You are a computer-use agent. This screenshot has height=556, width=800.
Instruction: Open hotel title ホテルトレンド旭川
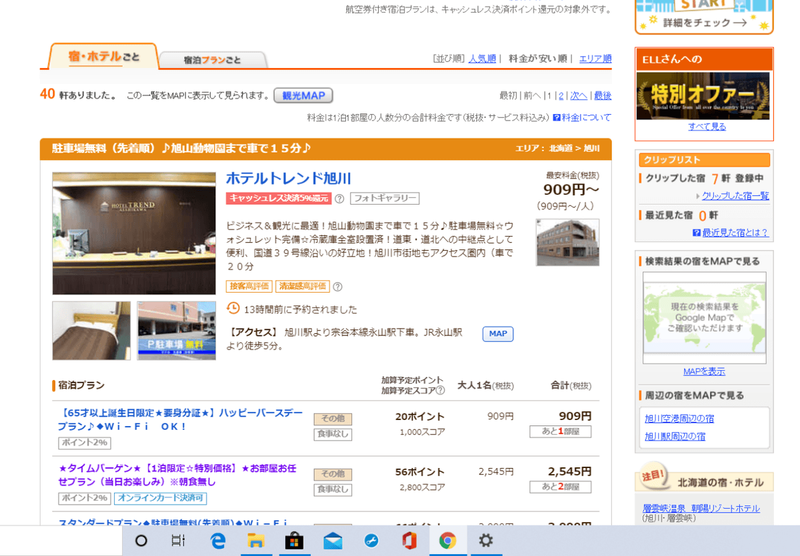click(x=288, y=178)
